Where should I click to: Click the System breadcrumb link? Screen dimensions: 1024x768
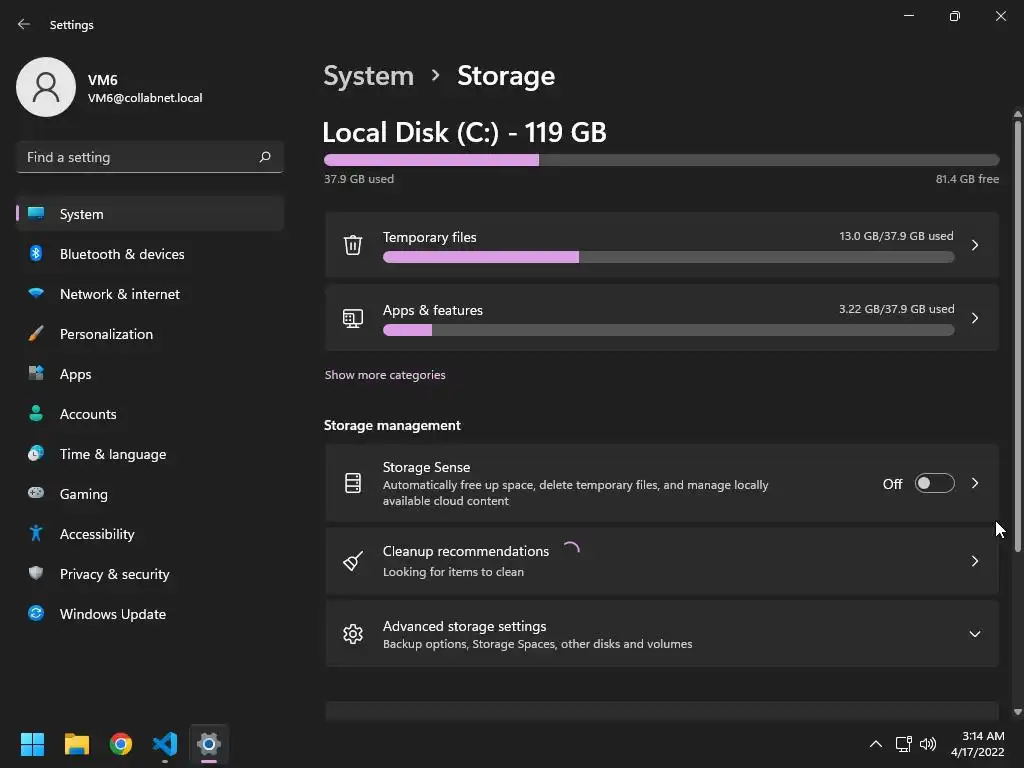pyautogui.click(x=368, y=76)
